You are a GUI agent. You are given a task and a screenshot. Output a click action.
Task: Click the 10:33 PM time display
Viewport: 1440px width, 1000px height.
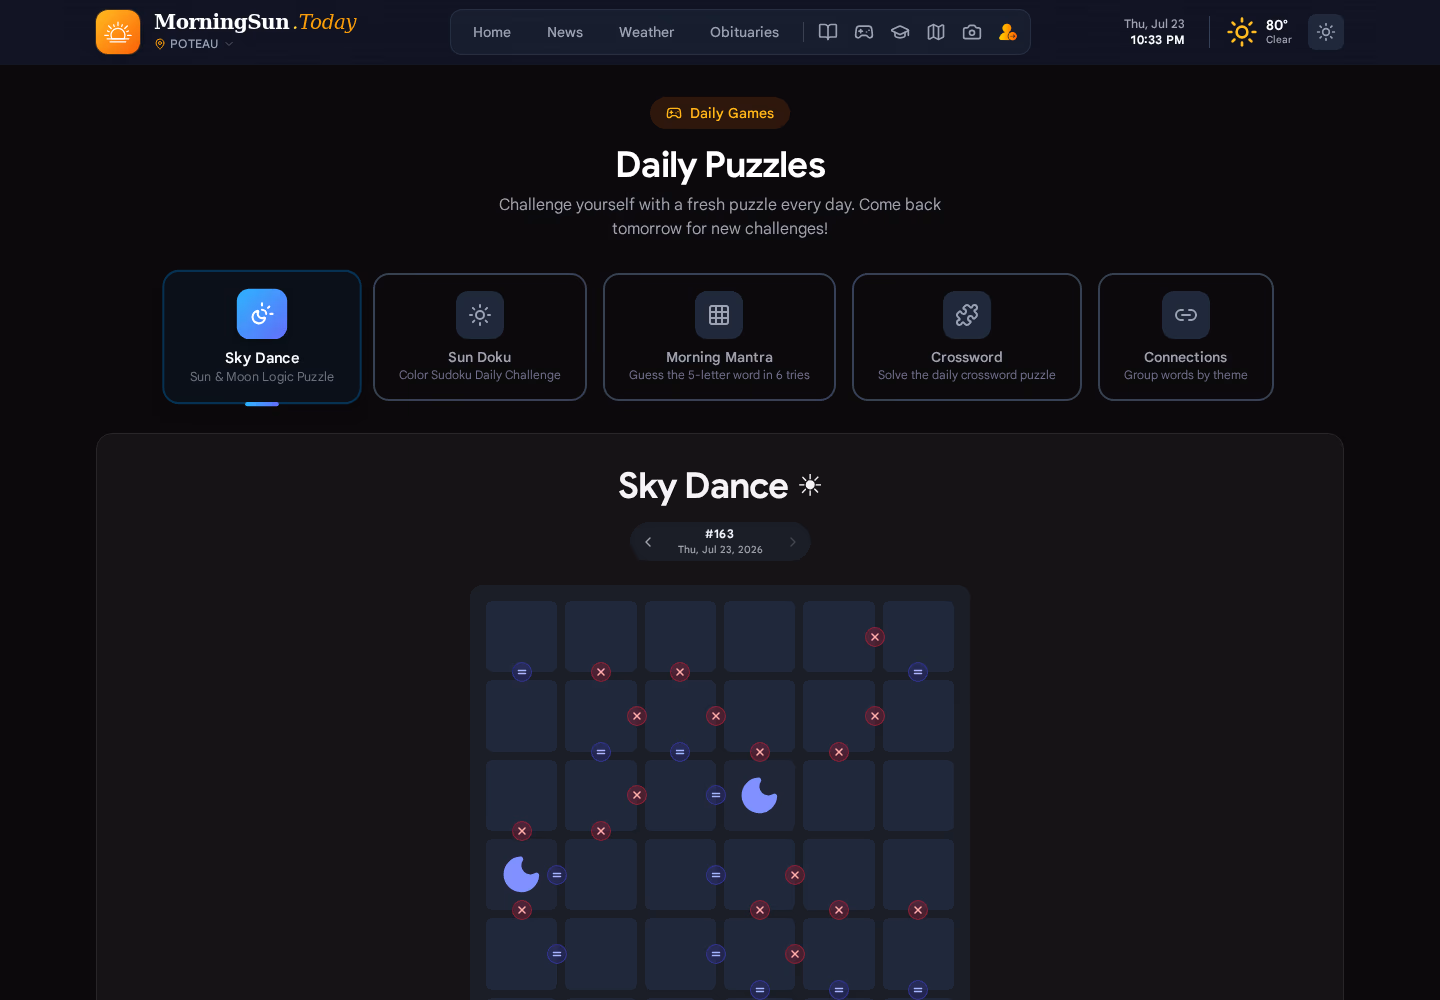[x=1157, y=40]
